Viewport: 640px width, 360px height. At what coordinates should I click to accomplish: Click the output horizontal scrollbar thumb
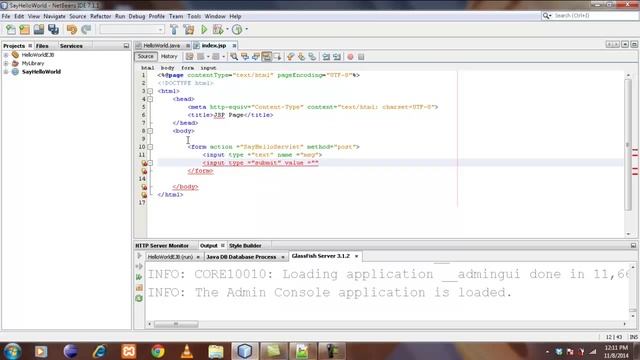(176, 324)
